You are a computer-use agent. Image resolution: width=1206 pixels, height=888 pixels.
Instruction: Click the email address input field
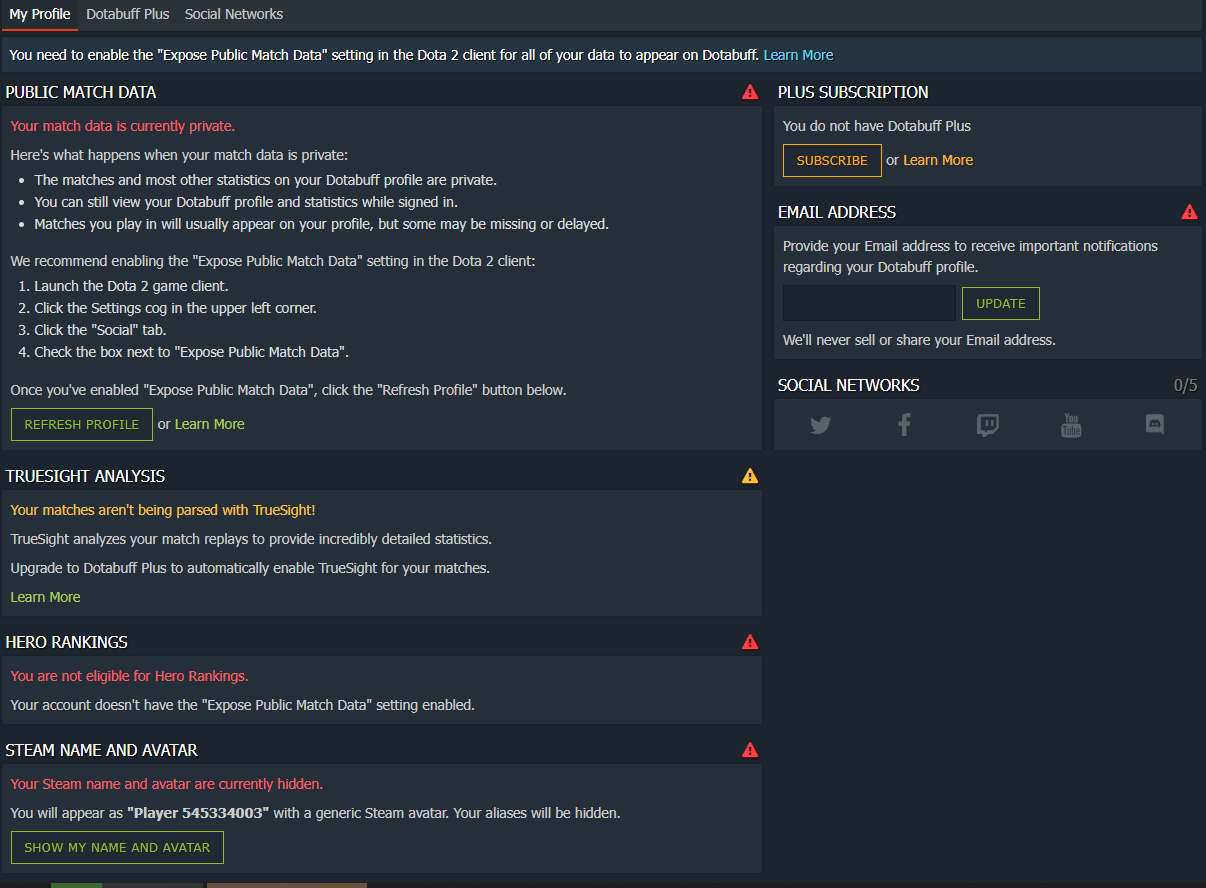870,303
